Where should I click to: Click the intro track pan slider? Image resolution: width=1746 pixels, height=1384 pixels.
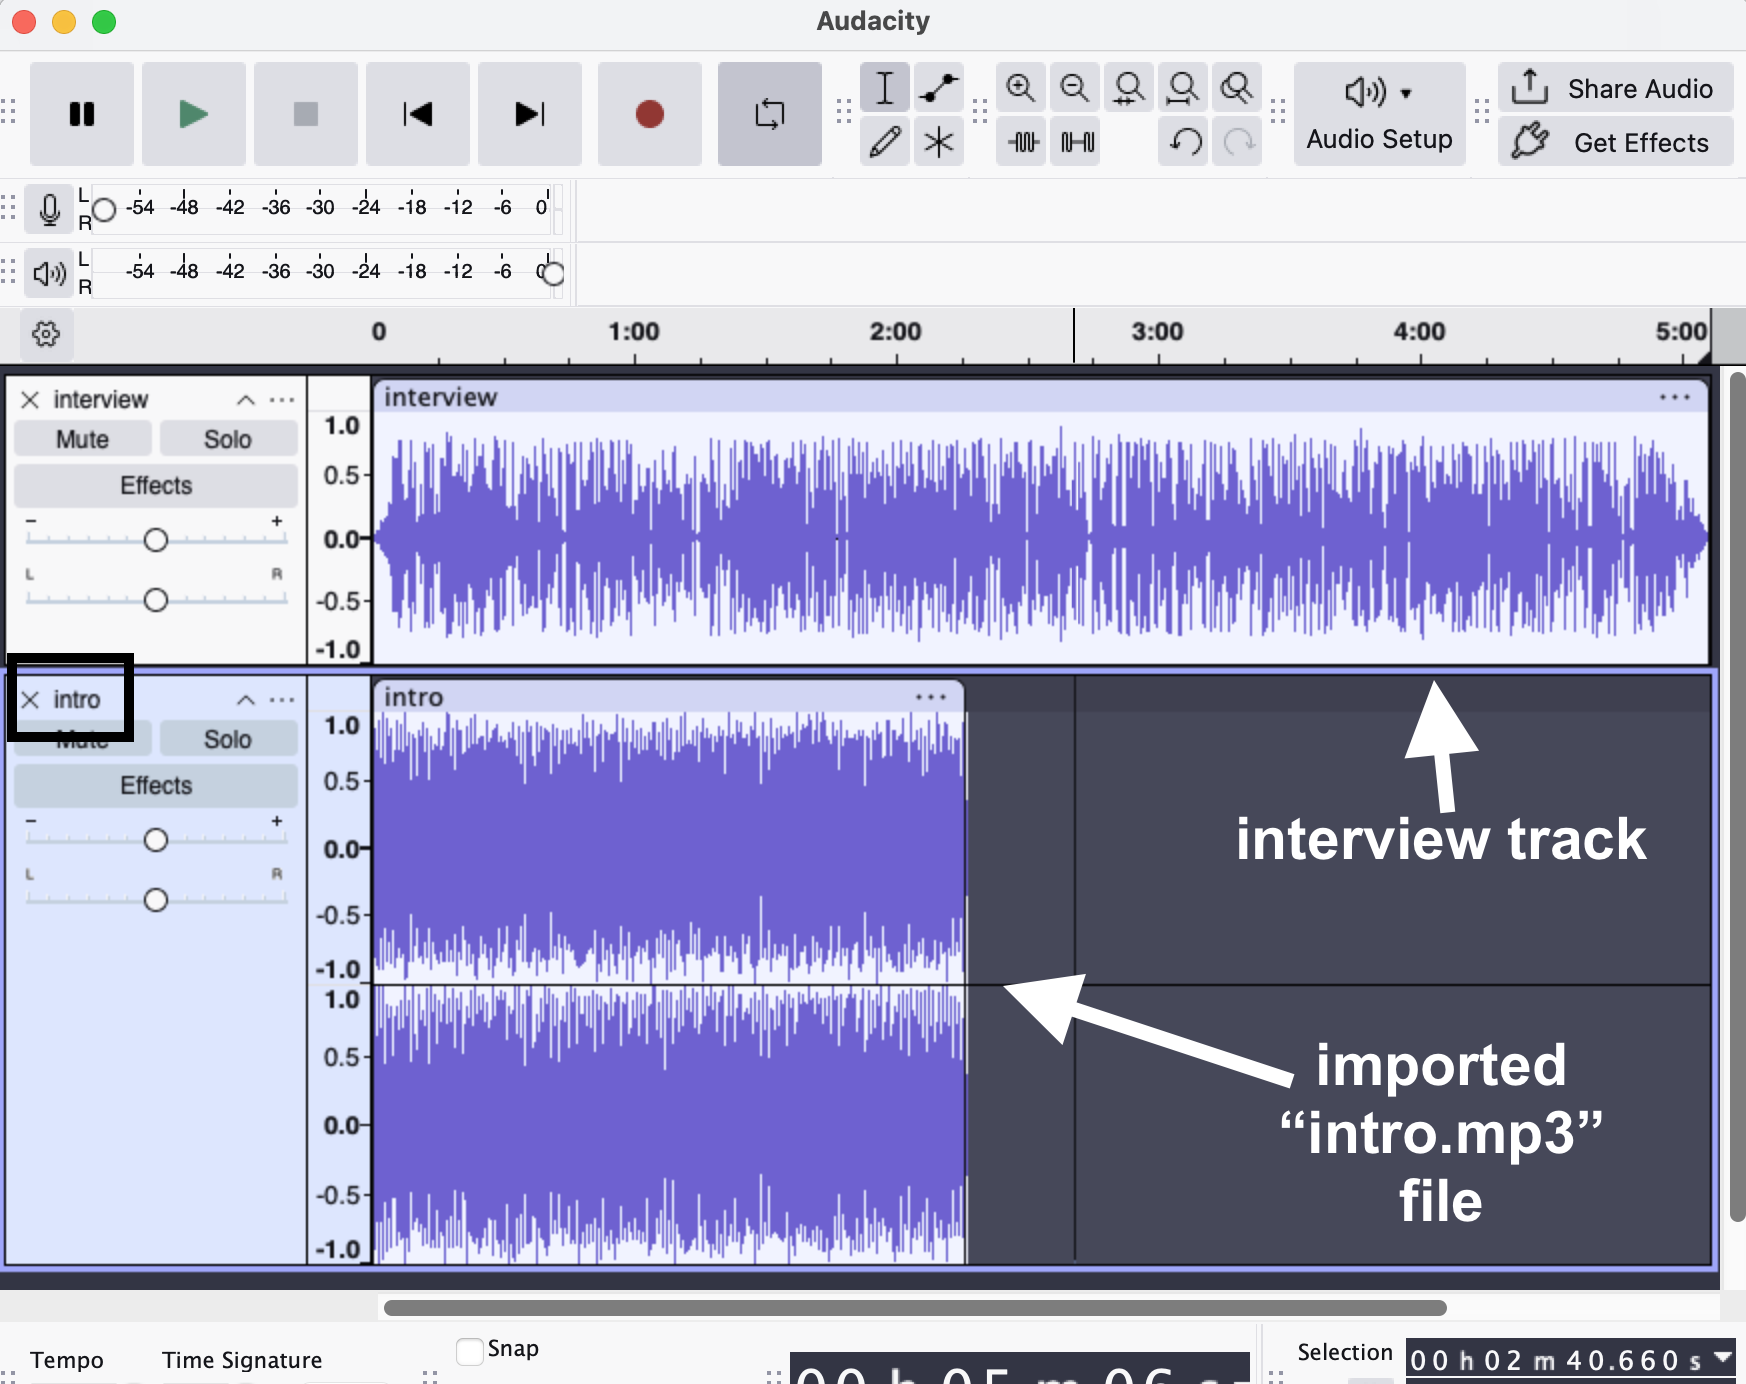156,900
